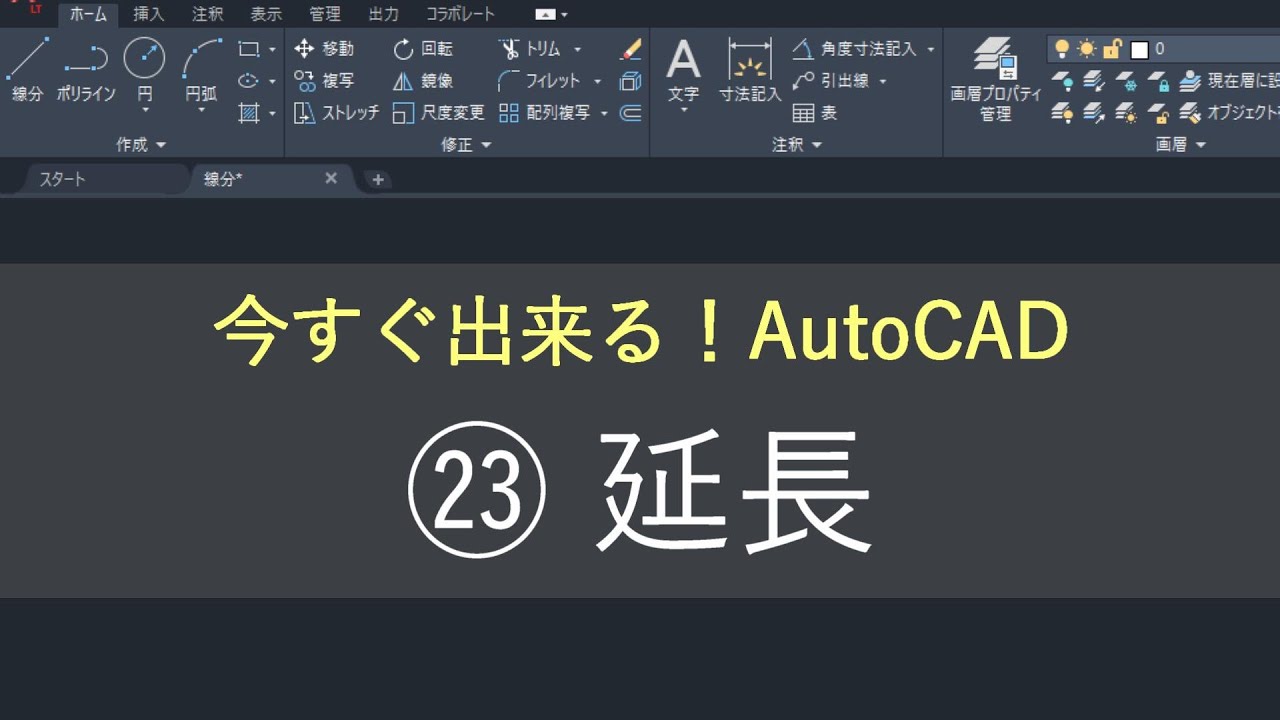Open rectangle tool dropdown arrow
The height and width of the screenshot is (720, 1280).
272,49
